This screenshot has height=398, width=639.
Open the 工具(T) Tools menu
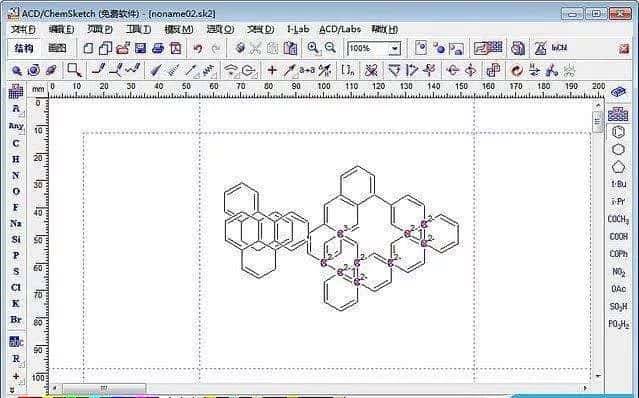click(x=138, y=29)
